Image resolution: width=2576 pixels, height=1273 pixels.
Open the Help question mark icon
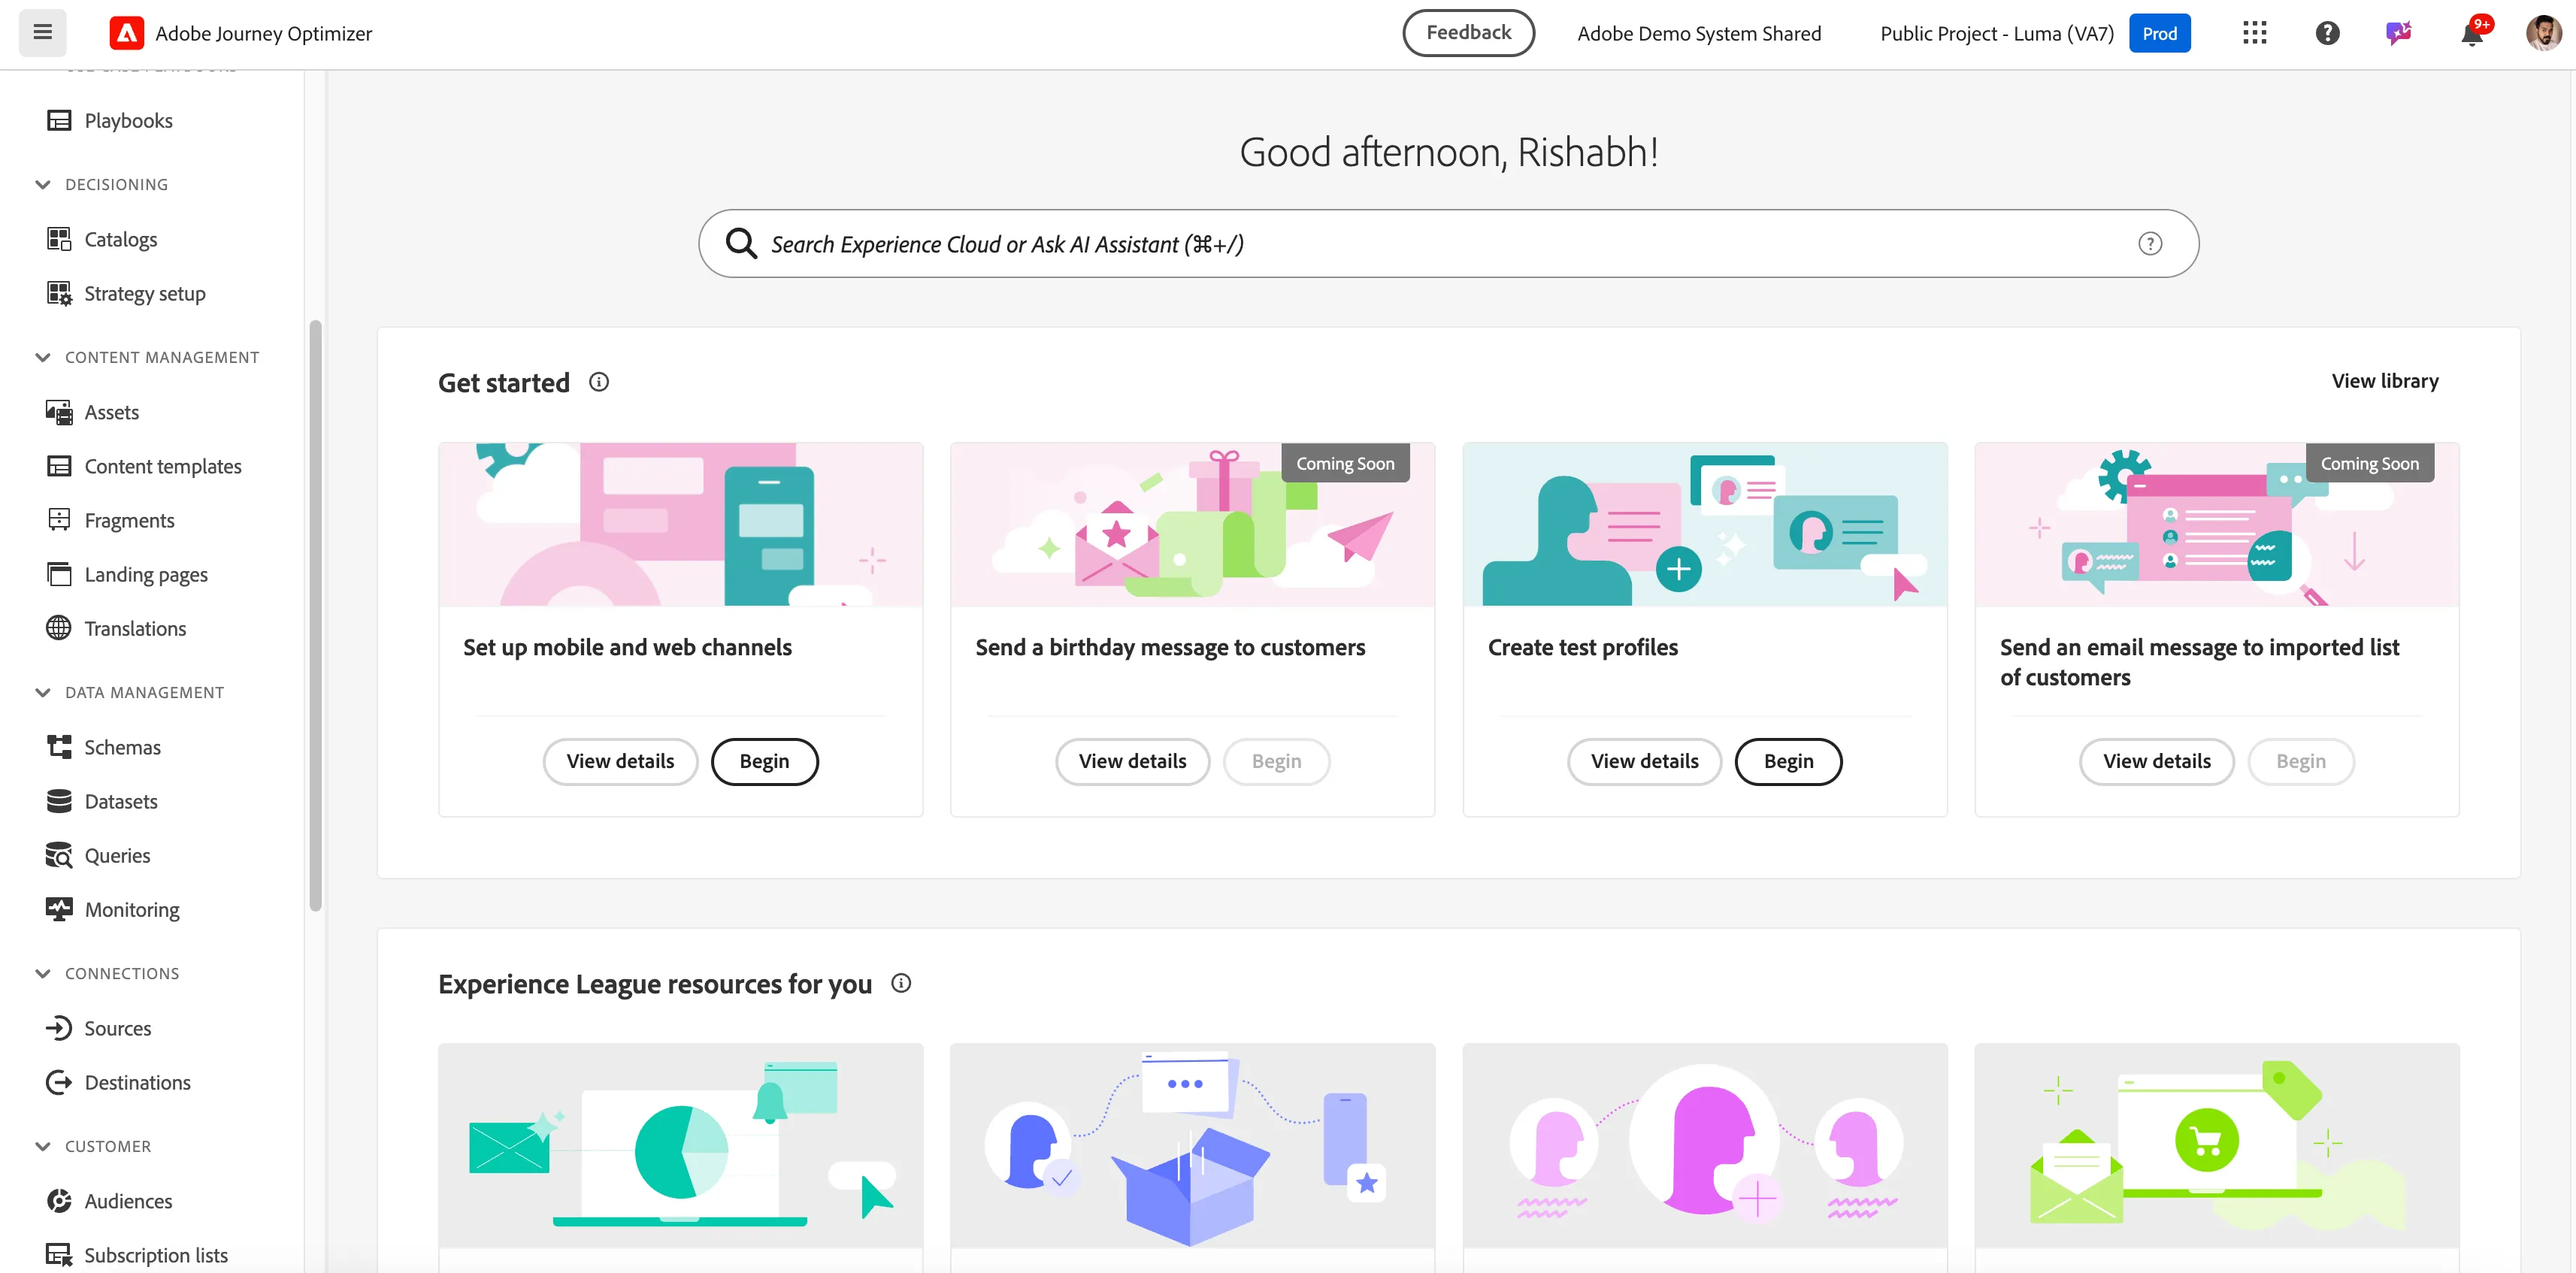(2327, 33)
